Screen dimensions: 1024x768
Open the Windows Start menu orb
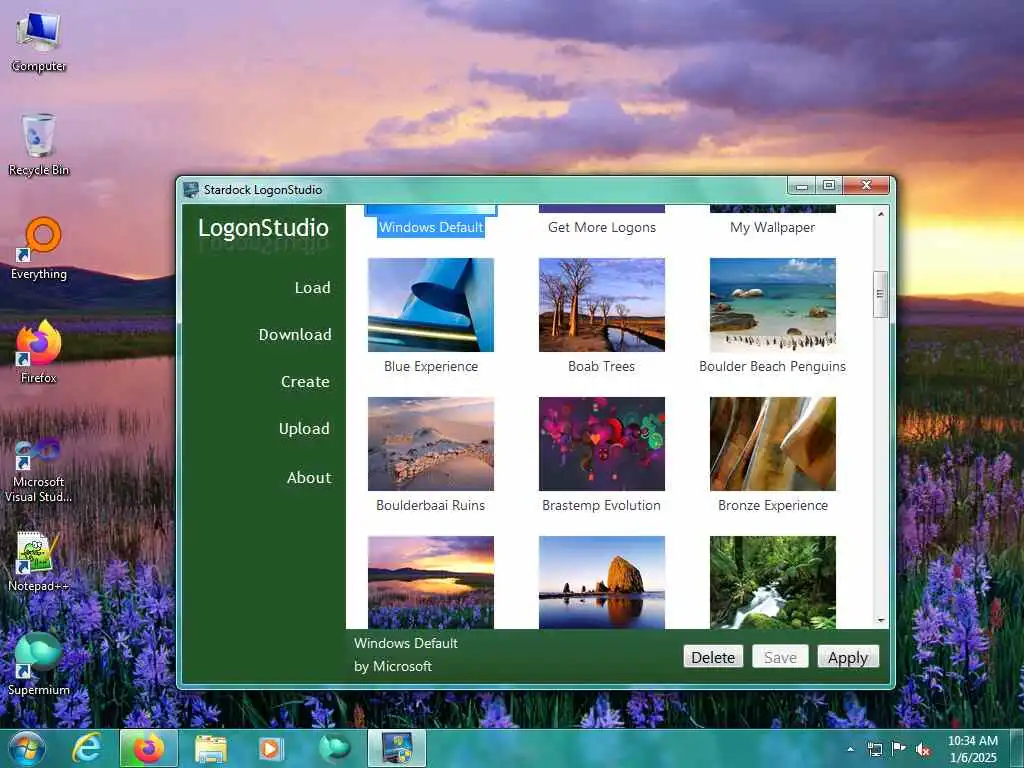pyautogui.click(x=27, y=749)
